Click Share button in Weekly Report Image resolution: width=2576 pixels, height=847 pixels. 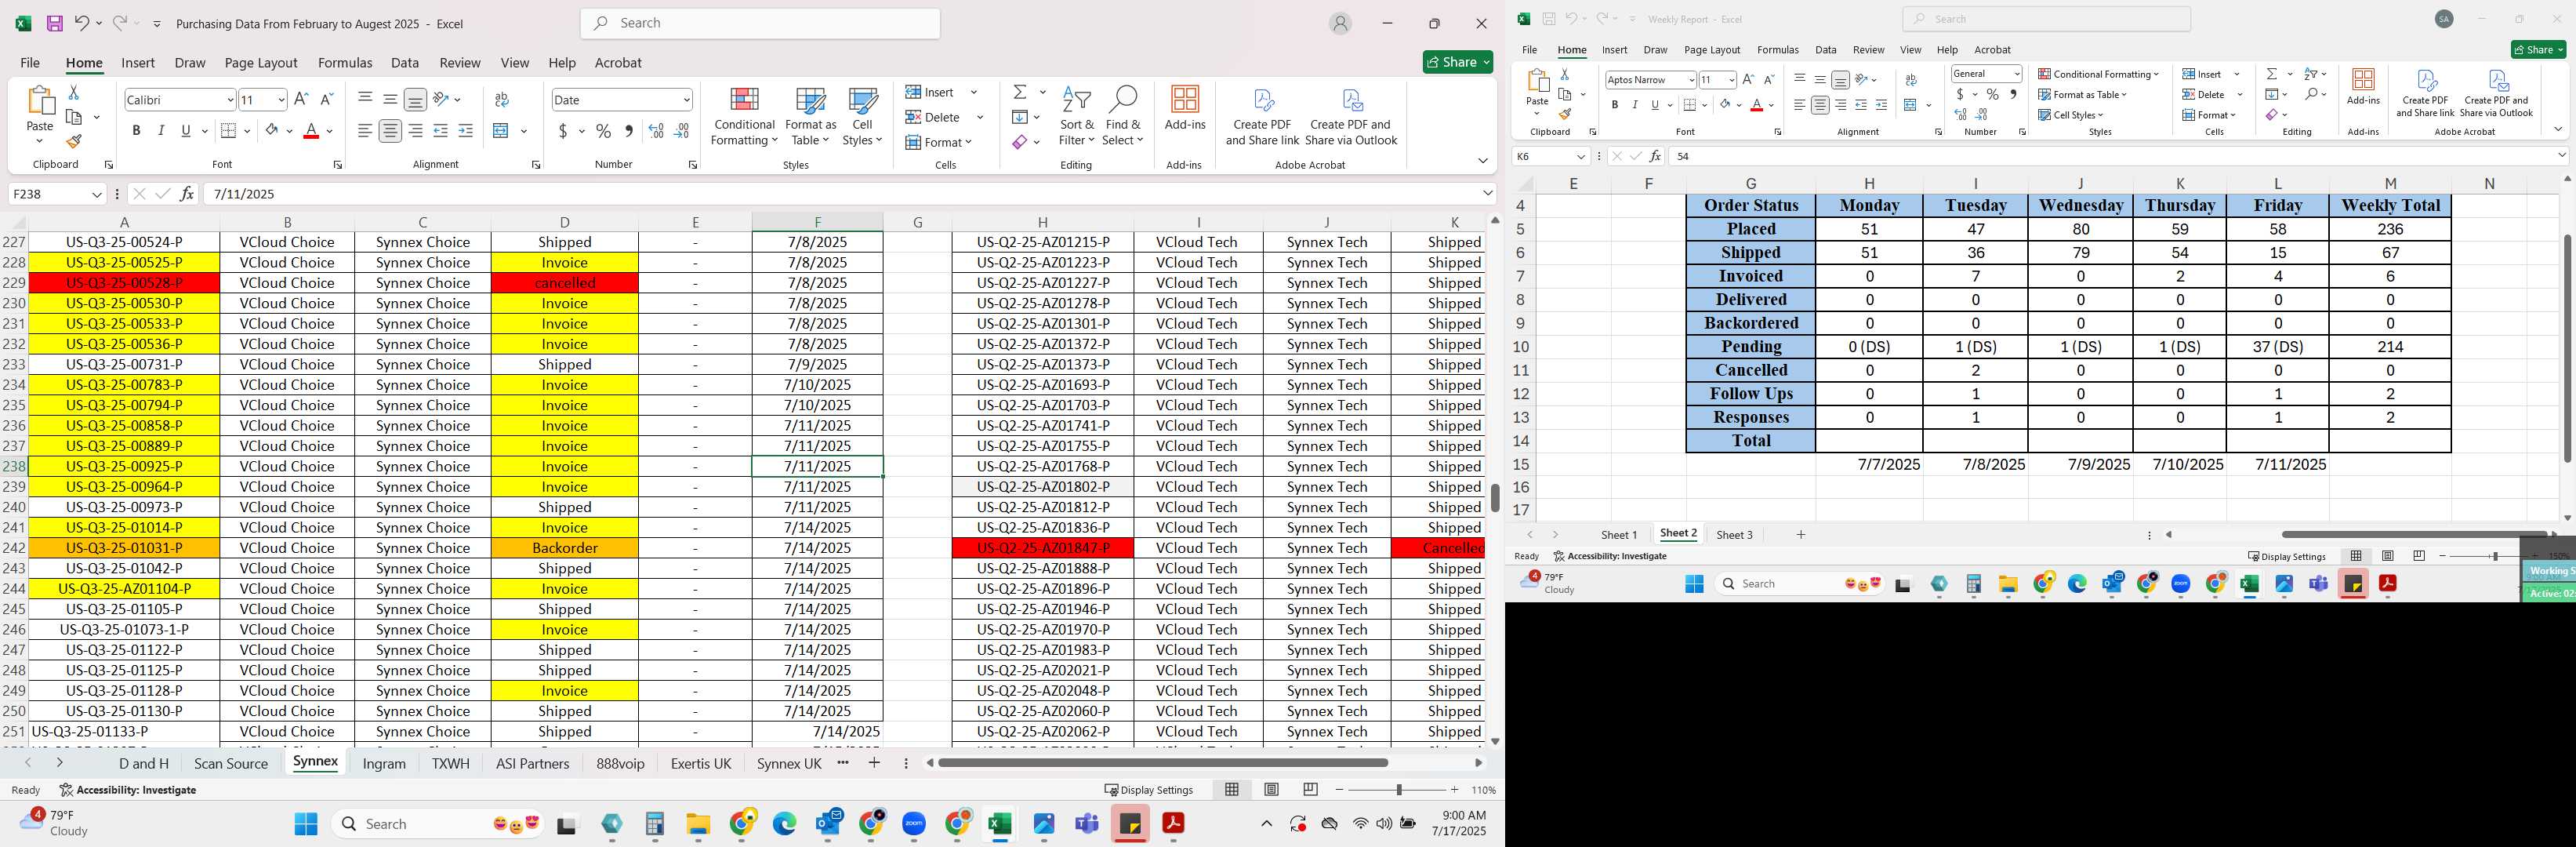click(2538, 50)
